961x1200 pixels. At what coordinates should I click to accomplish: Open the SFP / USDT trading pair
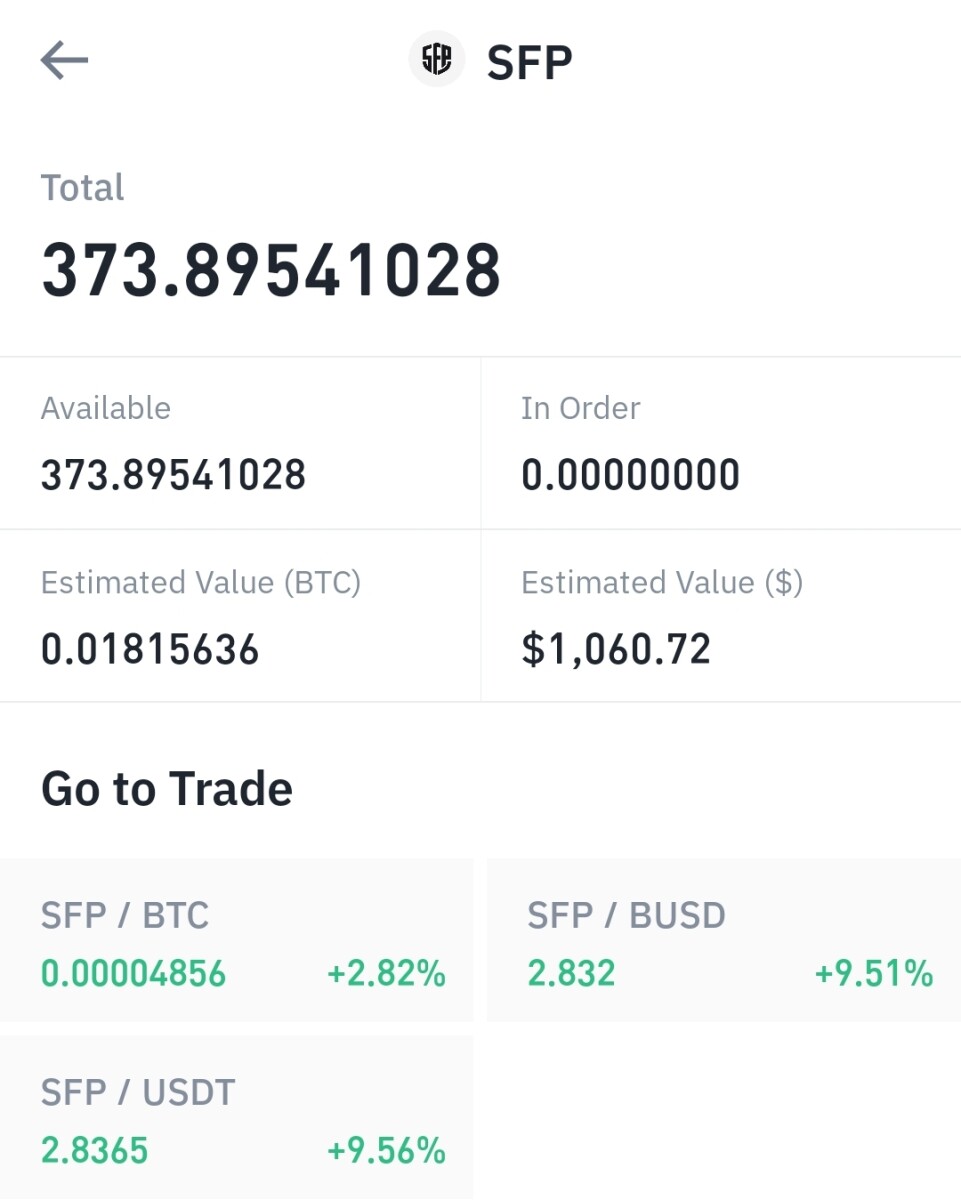[x=236, y=1117]
